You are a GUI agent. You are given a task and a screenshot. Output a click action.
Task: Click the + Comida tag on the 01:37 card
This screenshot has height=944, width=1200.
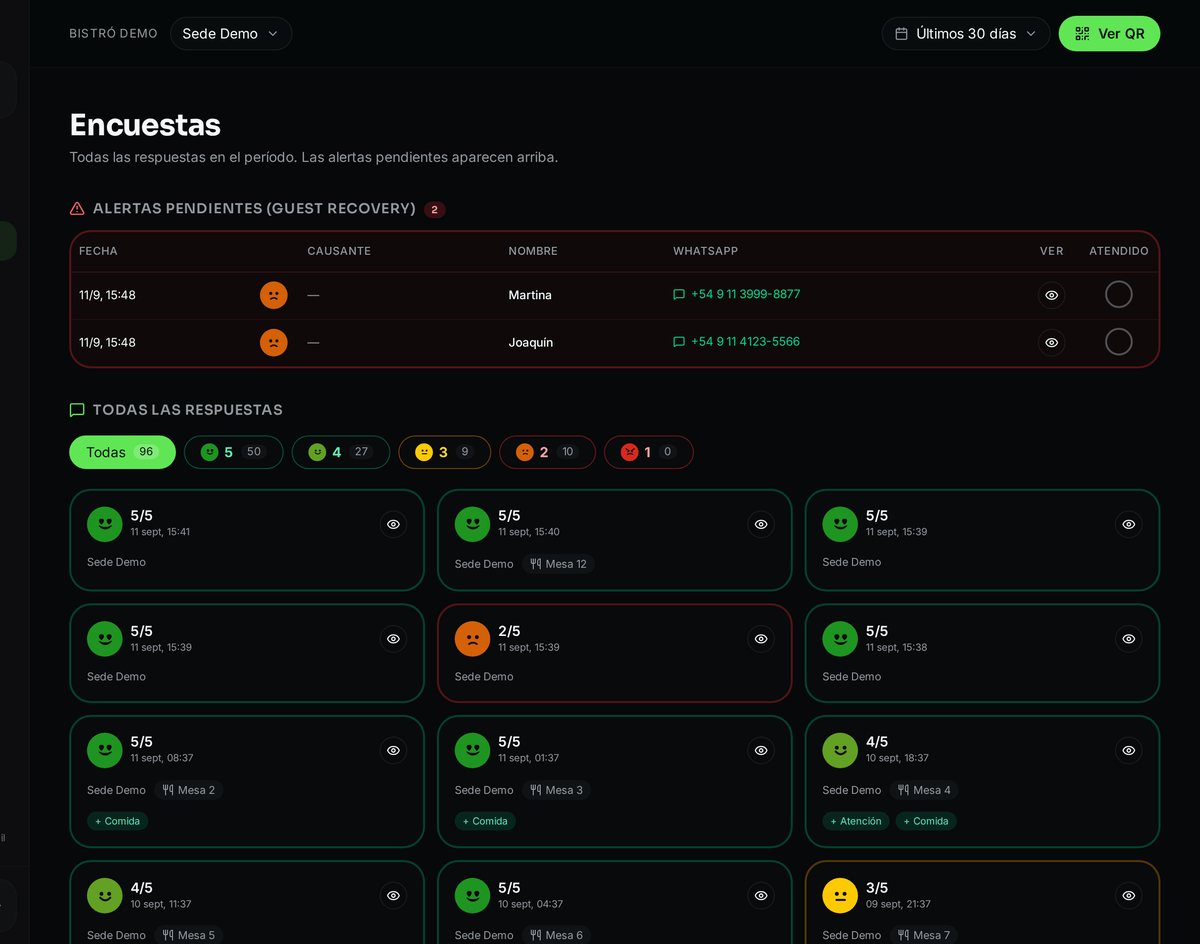click(486, 821)
